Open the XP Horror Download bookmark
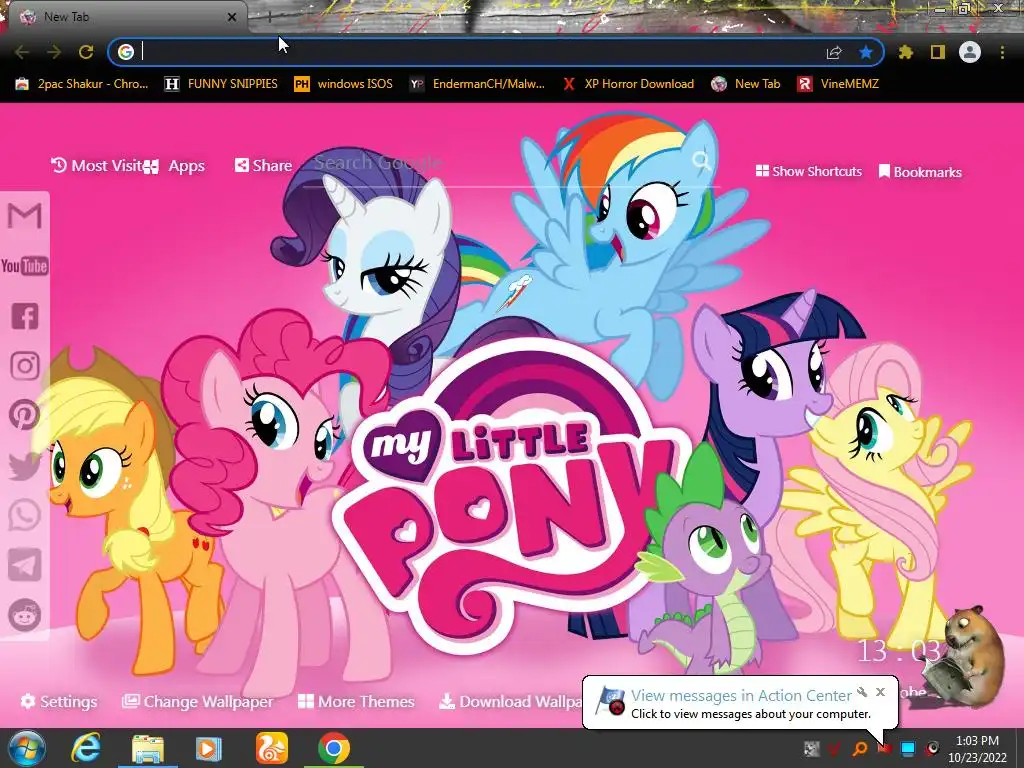This screenshot has width=1024, height=768. pos(628,84)
